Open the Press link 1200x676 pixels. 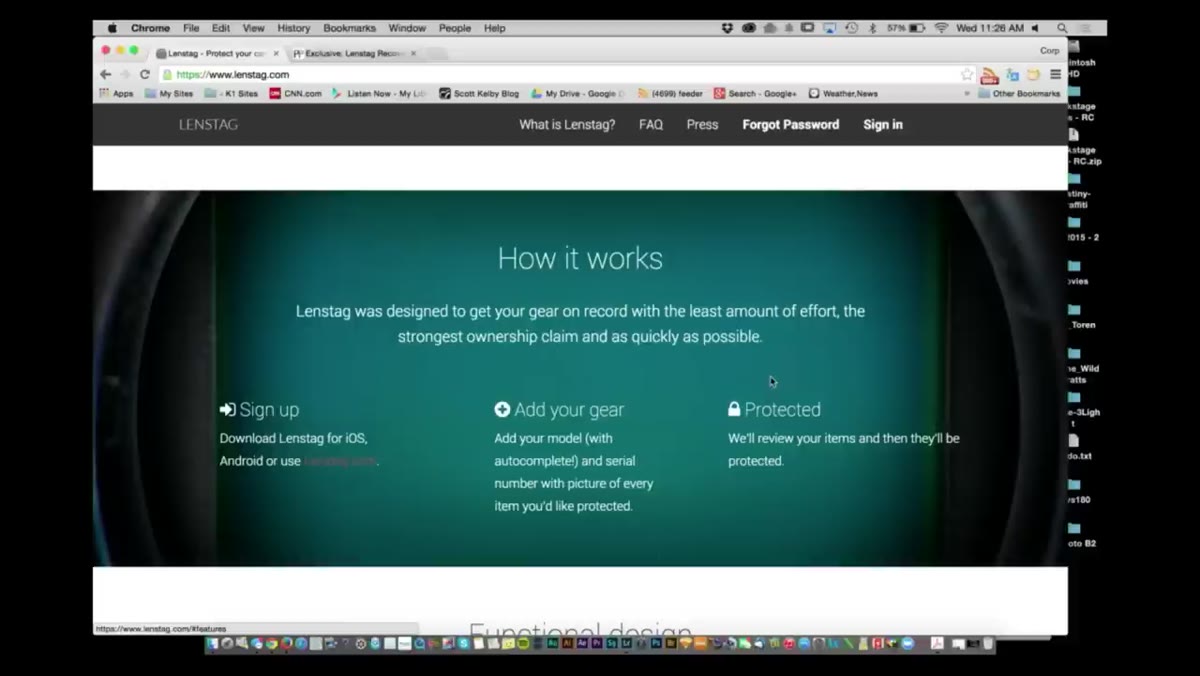tap(702, 125)
